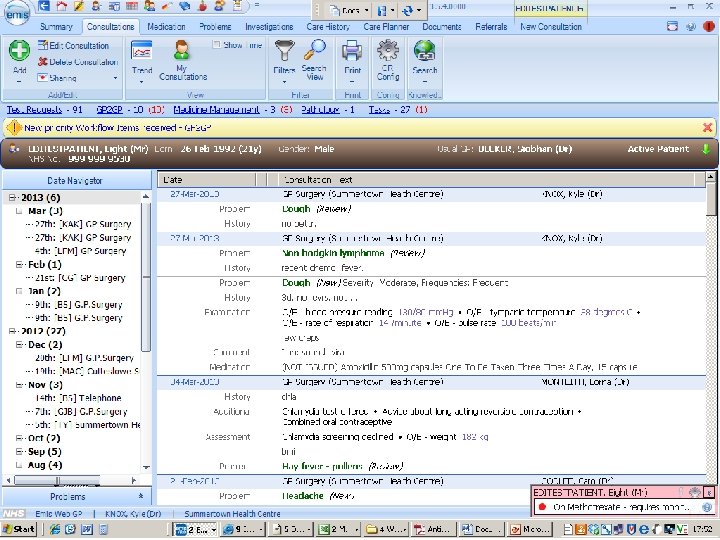Switch to the Care History tab
Image resolution: width=720 pixels, height=540 pixels.
pyautogui.click(x=328, y=27)
